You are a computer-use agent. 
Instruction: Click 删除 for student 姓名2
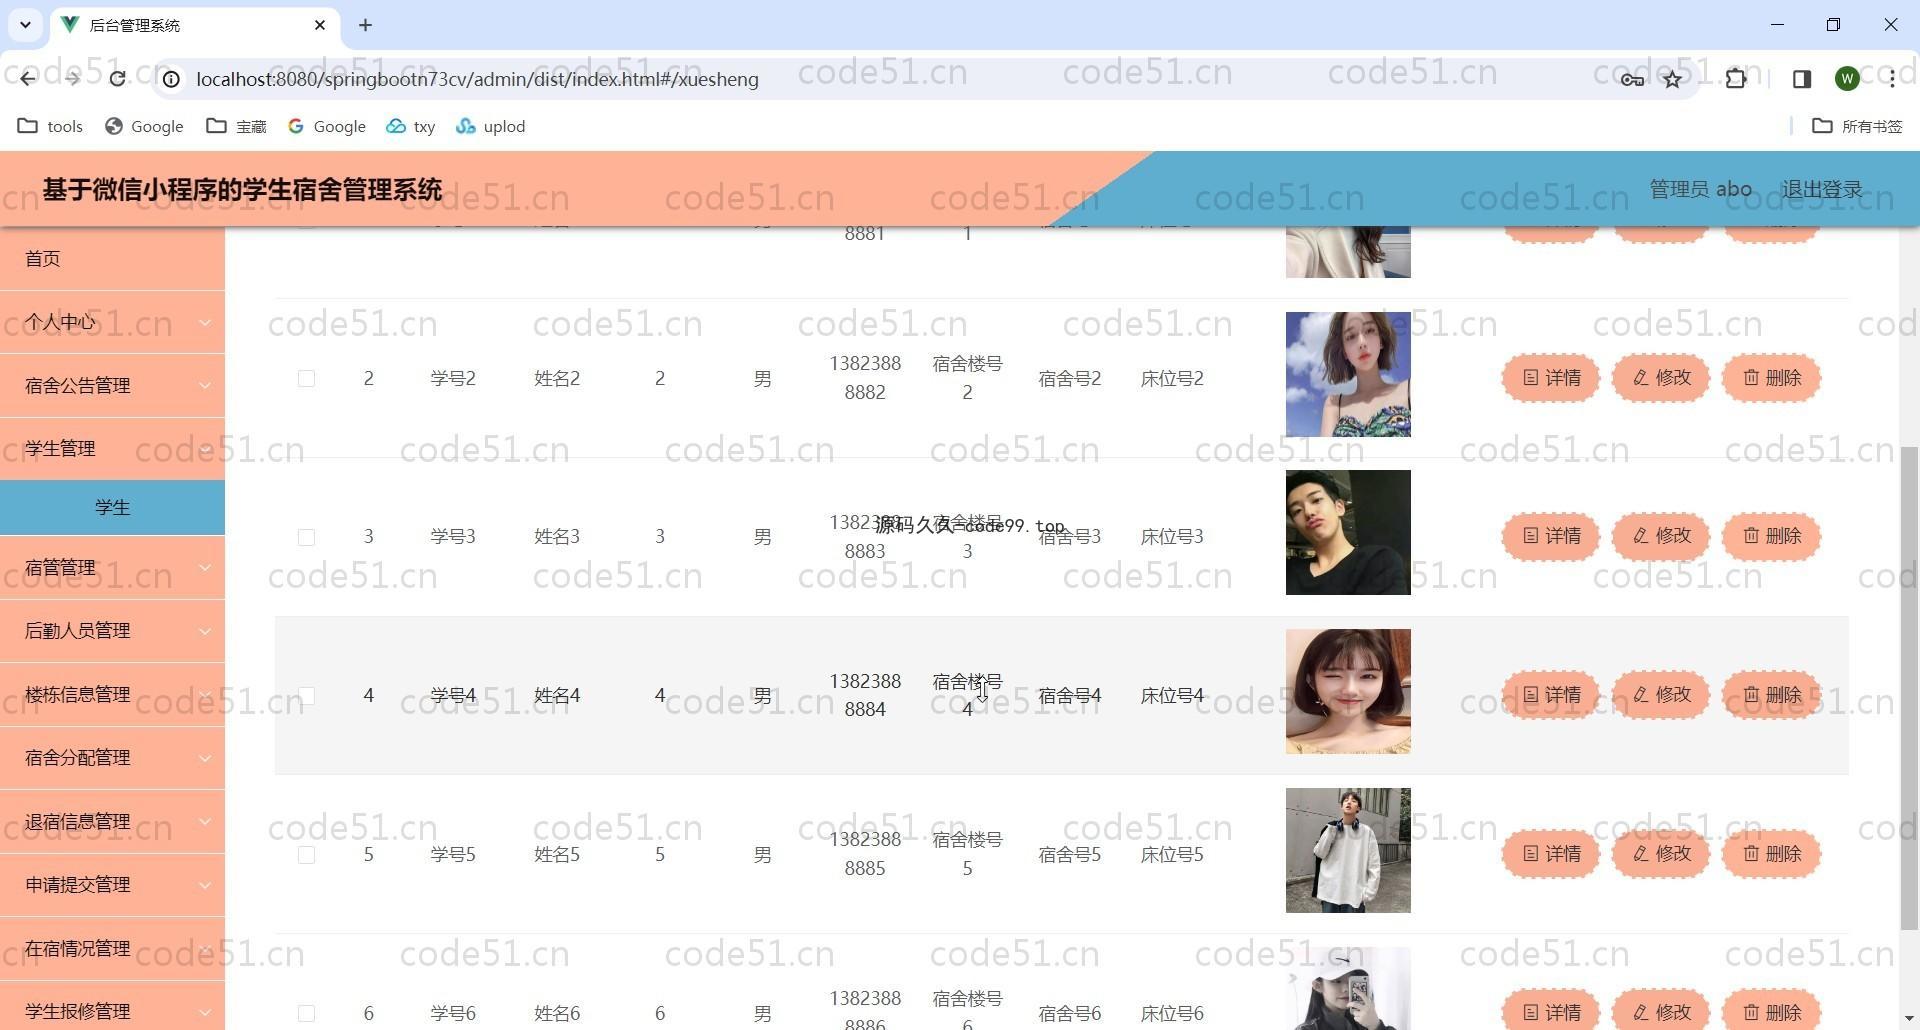tap(1771, 378)
